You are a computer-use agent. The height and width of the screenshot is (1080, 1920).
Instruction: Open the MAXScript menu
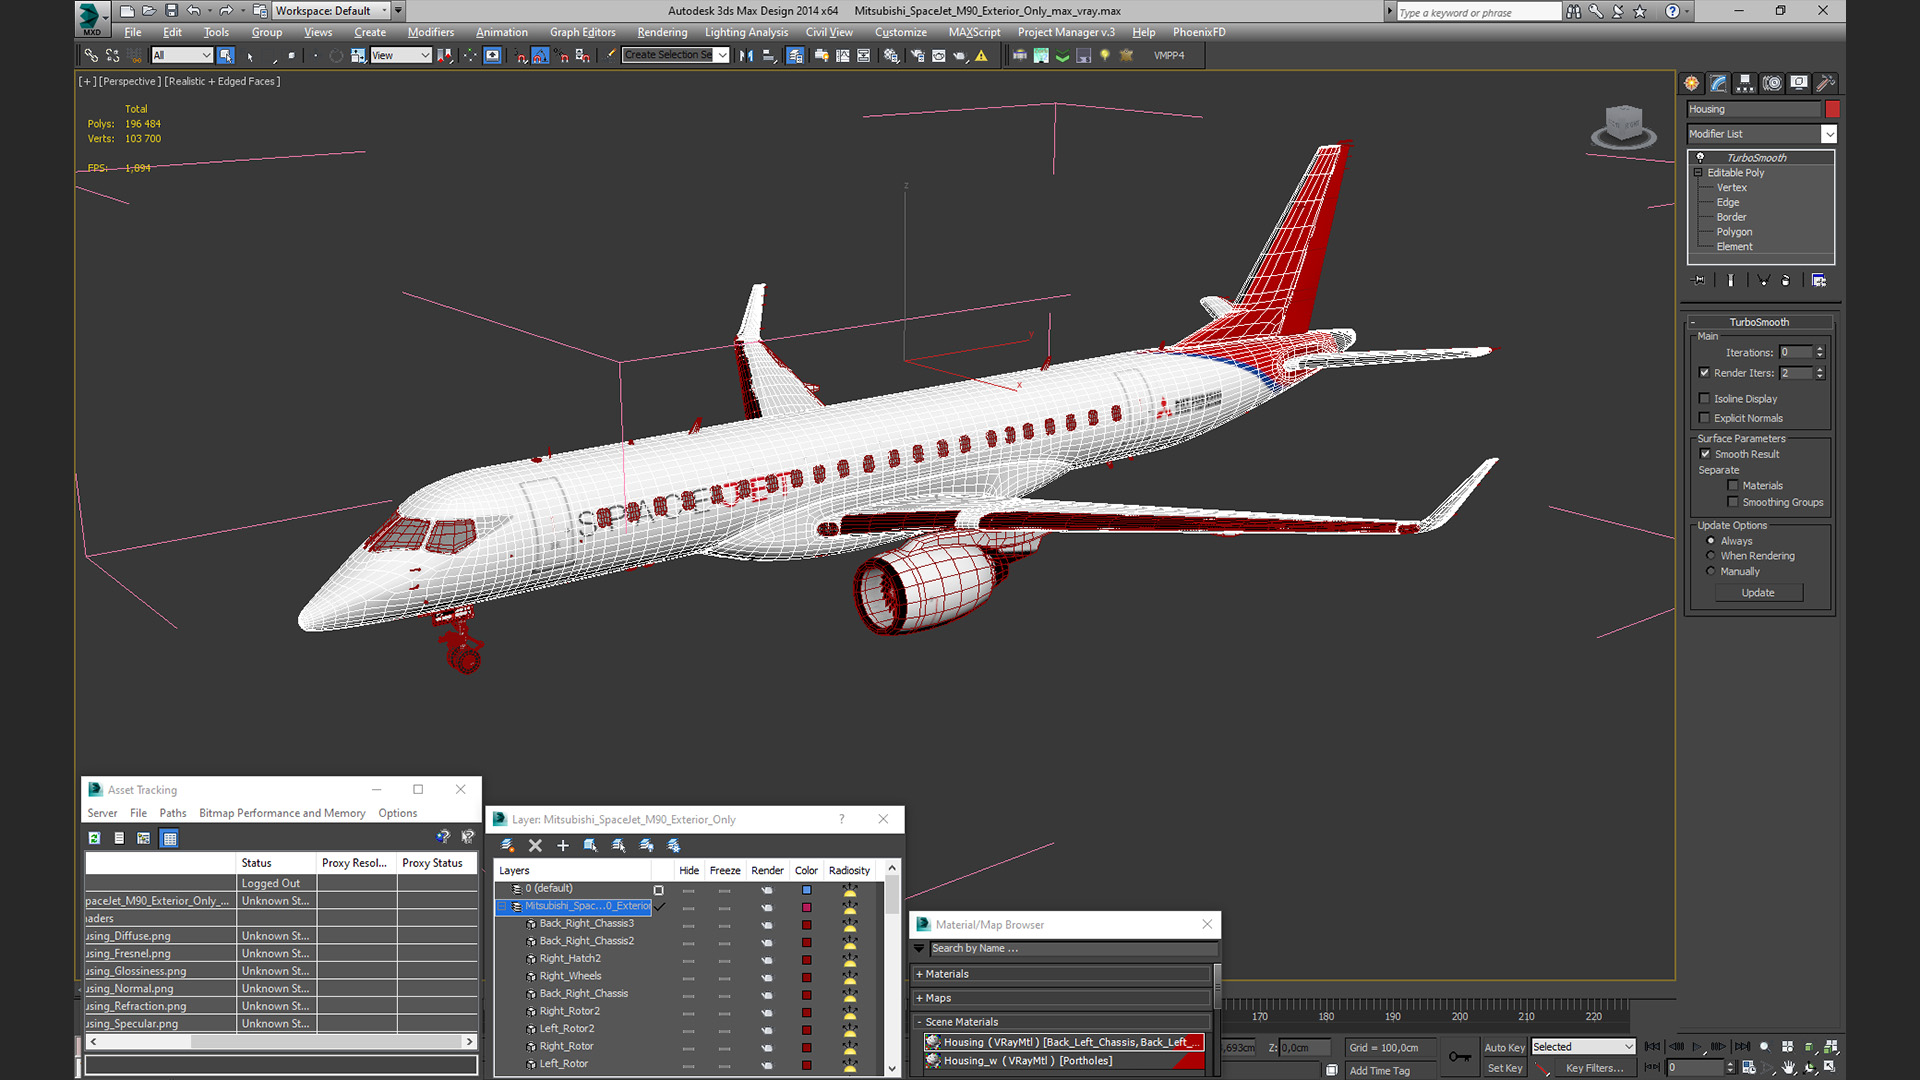coord(974,32)
